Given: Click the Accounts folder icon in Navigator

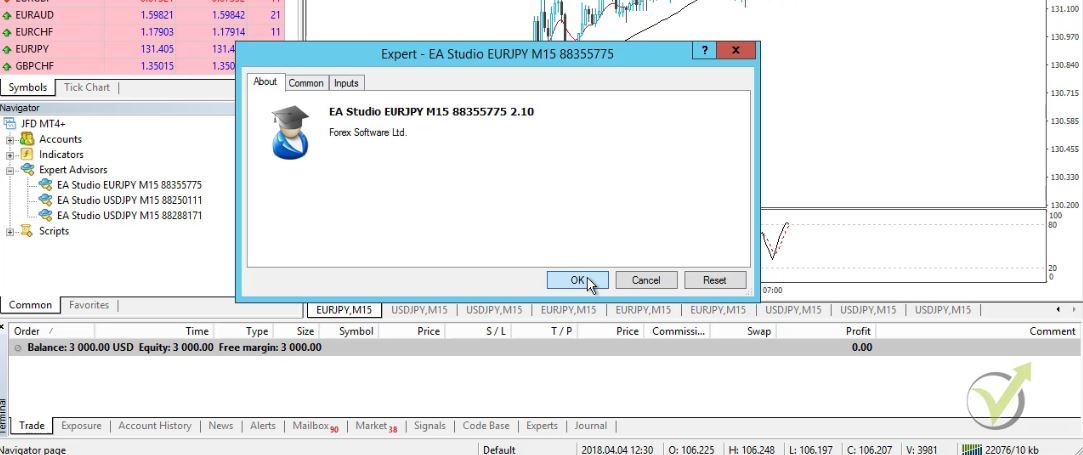Looking at the screenshot, I should click(27, 139).
